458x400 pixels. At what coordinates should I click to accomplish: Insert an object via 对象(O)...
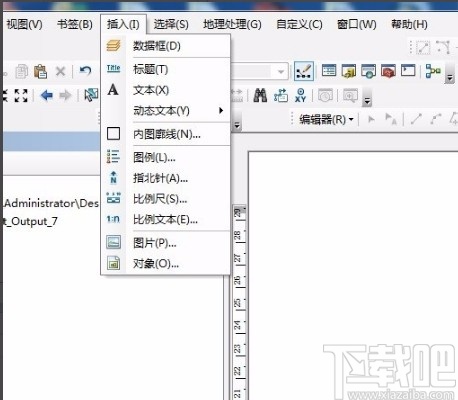[x=166, y=264]
